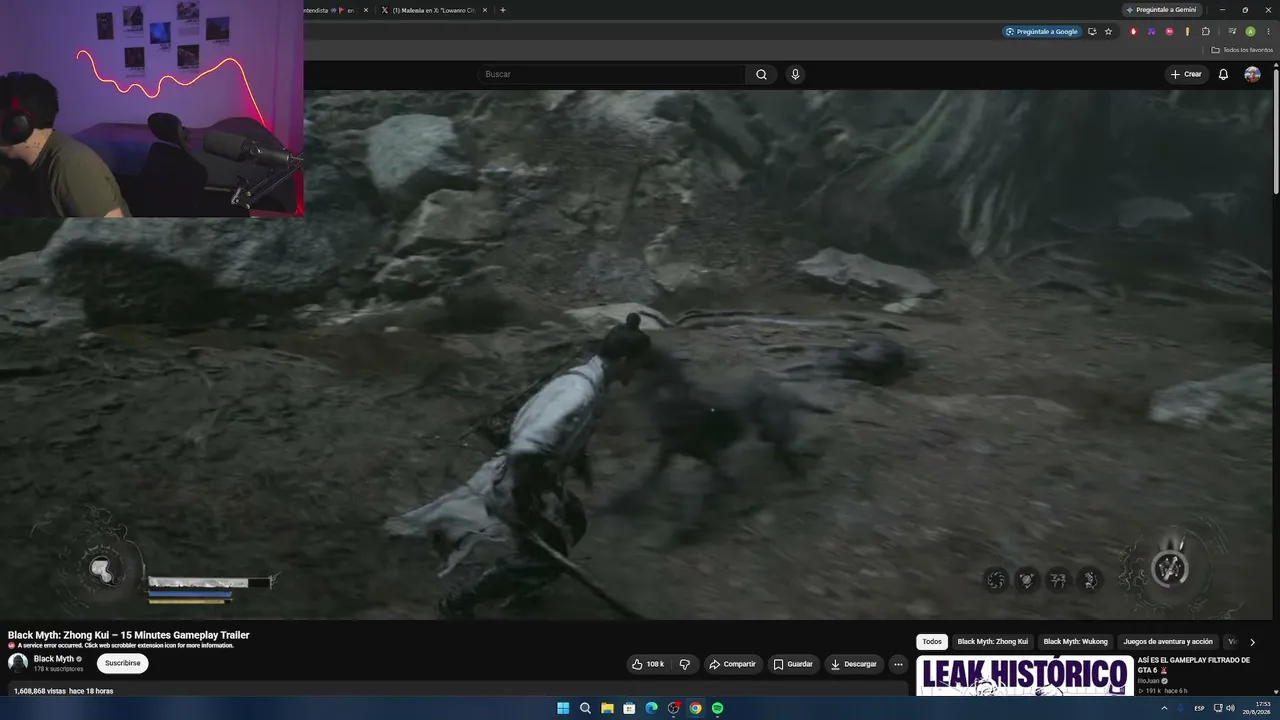The height and width of the screenshot is (720, 1280).
Task: Expand the description showing 1,608,868 vistas
Action: point(456,691)
